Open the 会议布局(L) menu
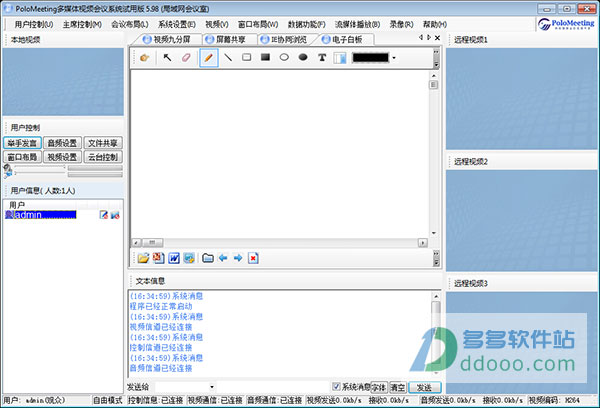Screen dimensions: 600x408 pos(130,24)
